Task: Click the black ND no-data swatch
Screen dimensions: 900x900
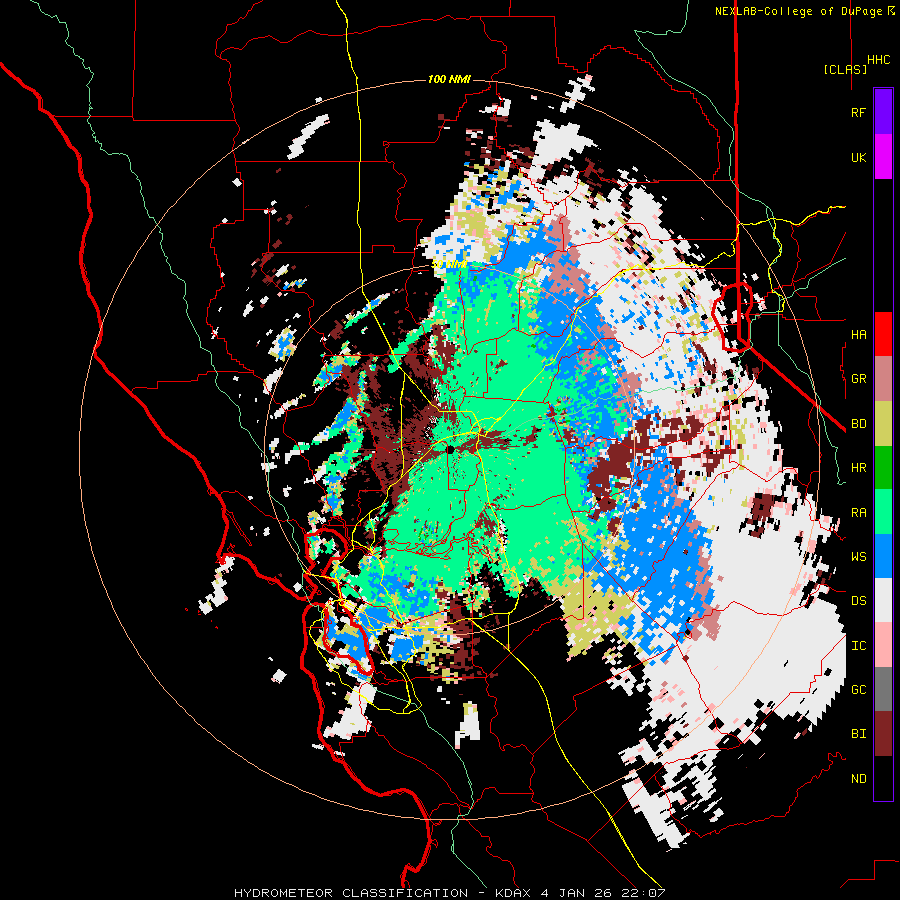Action: (883, 779)
